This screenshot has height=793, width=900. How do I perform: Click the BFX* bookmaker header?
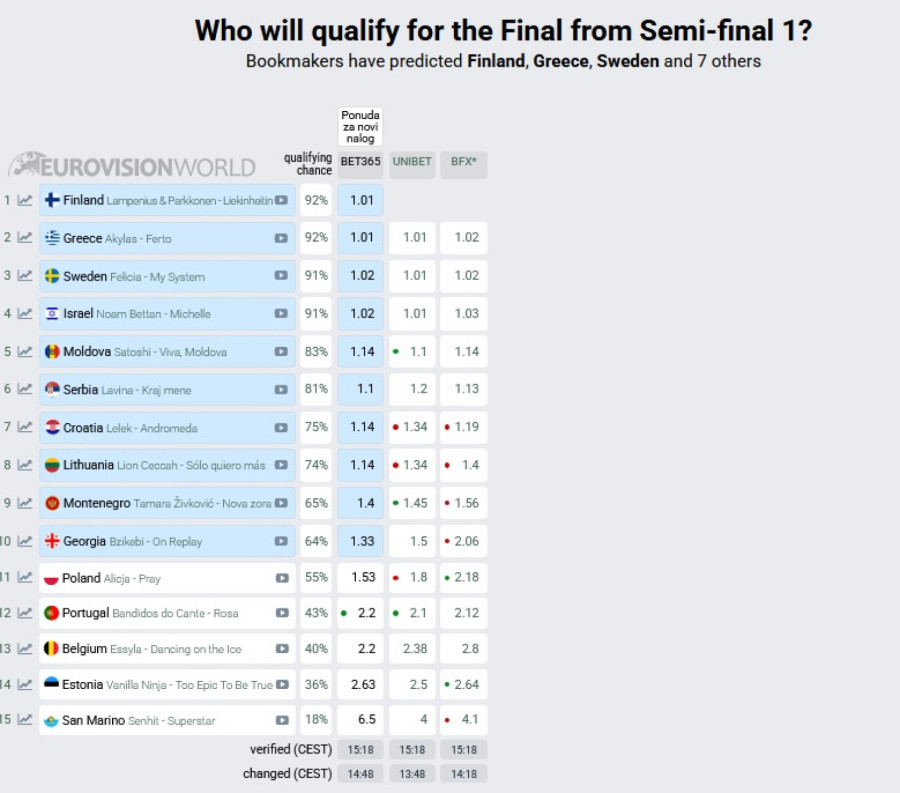tap(463, 161)
